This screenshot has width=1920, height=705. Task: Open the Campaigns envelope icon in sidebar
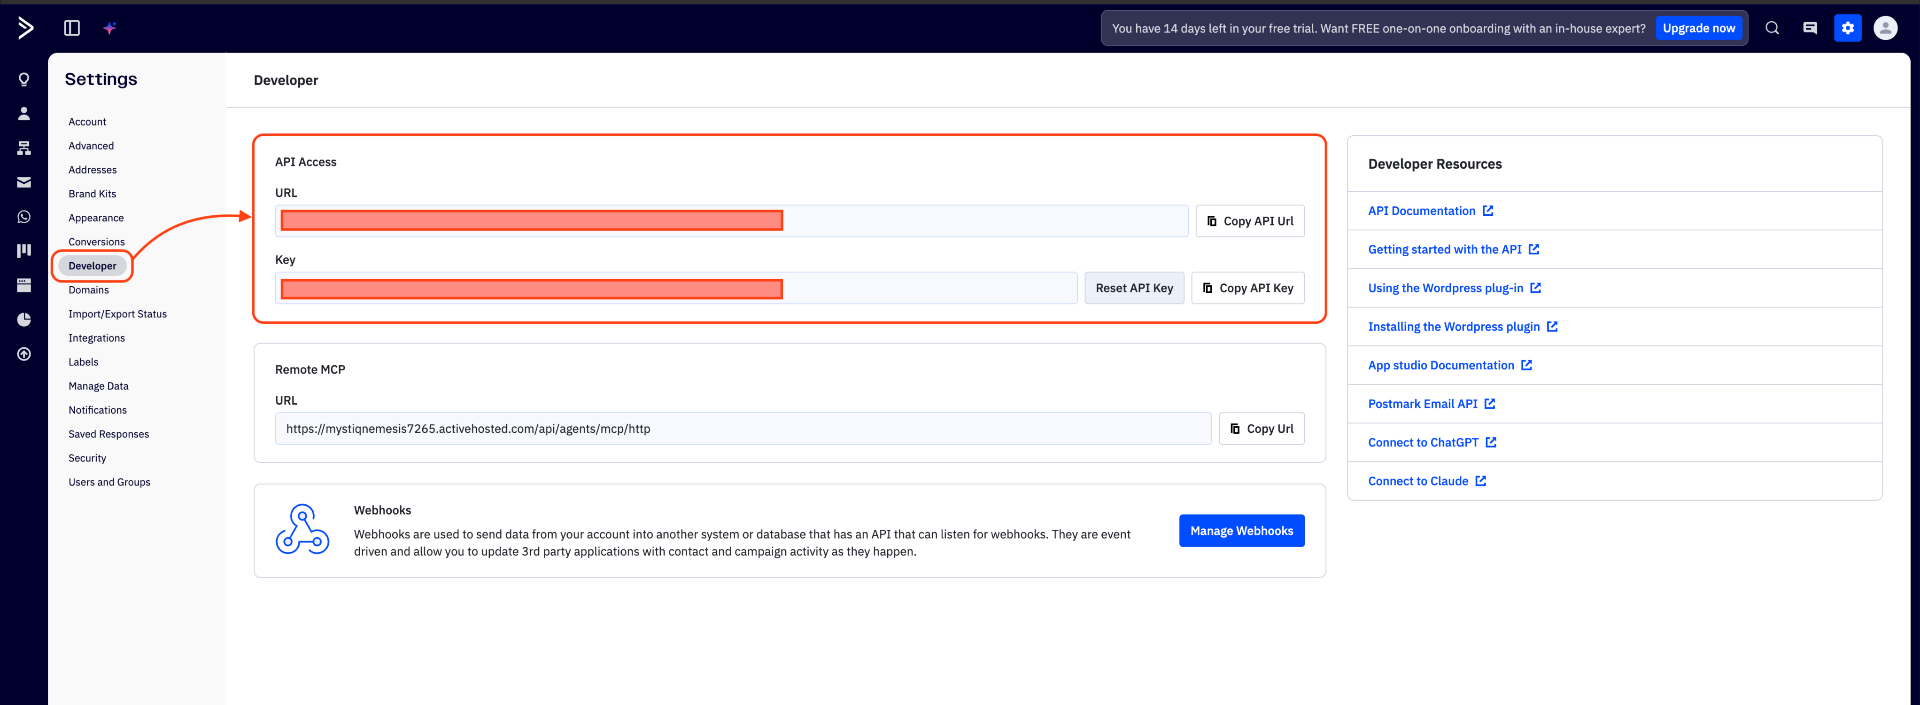[24, 183]
